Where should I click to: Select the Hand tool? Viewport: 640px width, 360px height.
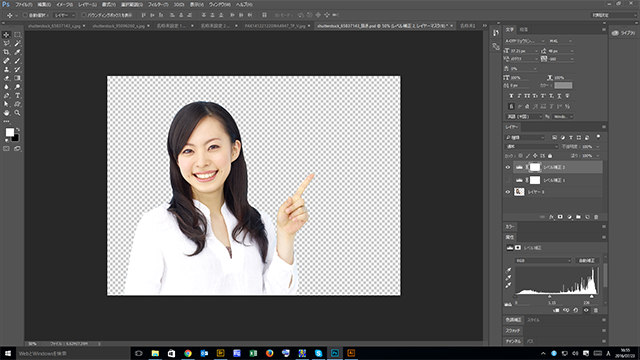click(6, 113)
